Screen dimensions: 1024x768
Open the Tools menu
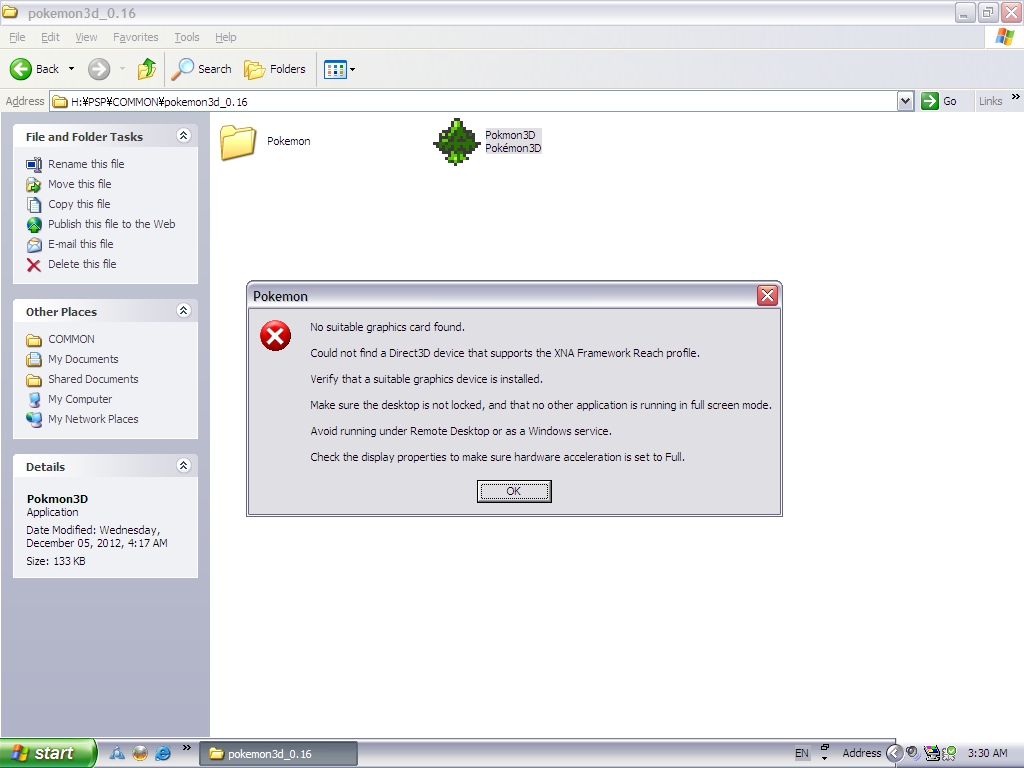tap(187, 37)
